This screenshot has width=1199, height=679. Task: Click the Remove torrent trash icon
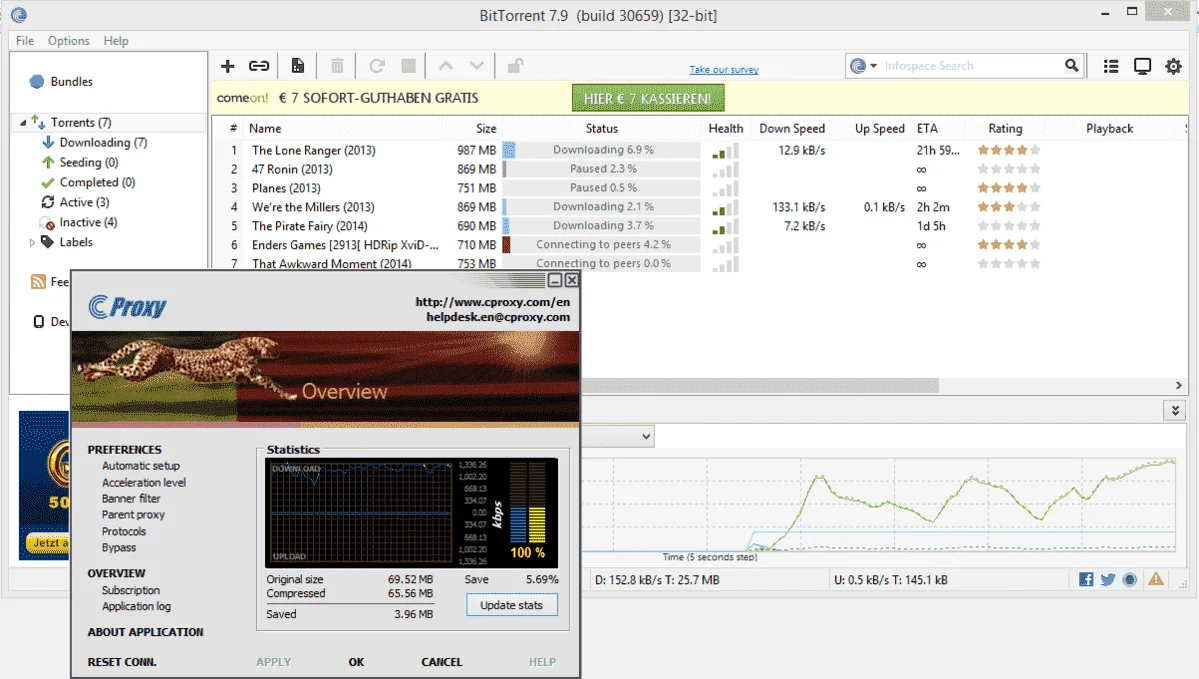coord(337,67)
